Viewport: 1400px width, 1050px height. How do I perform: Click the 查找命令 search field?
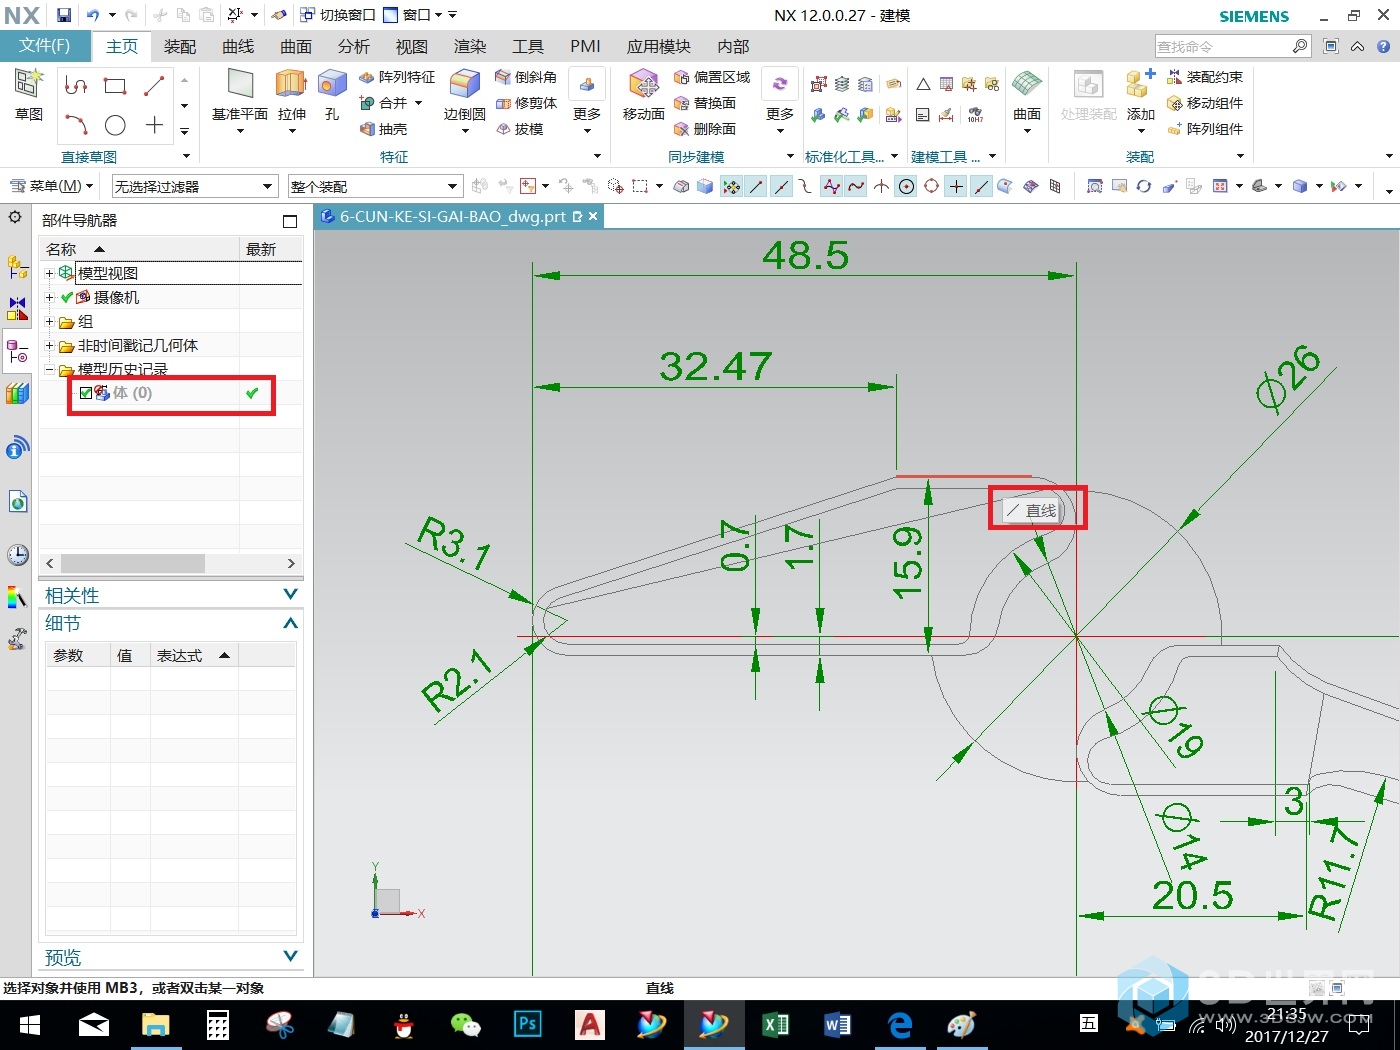click(x=1223, y=46)
